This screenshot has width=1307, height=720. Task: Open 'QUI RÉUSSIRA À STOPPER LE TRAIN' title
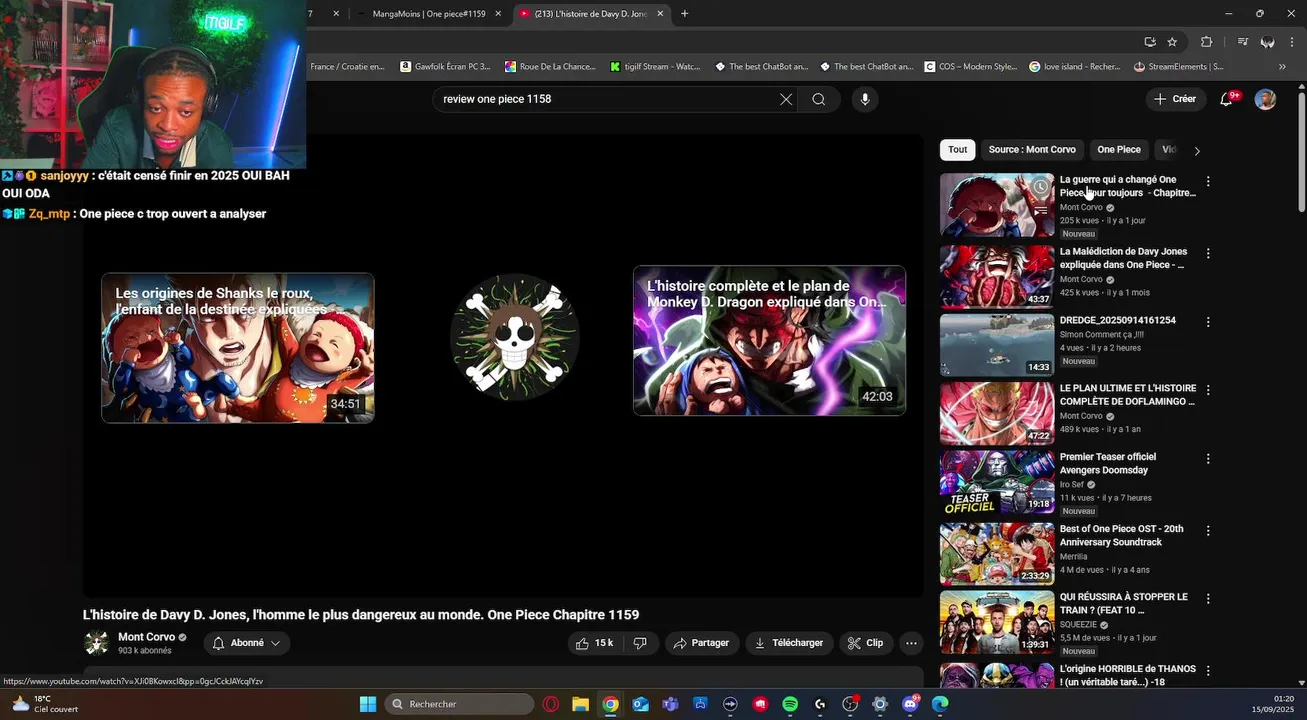click(1124, 603)
